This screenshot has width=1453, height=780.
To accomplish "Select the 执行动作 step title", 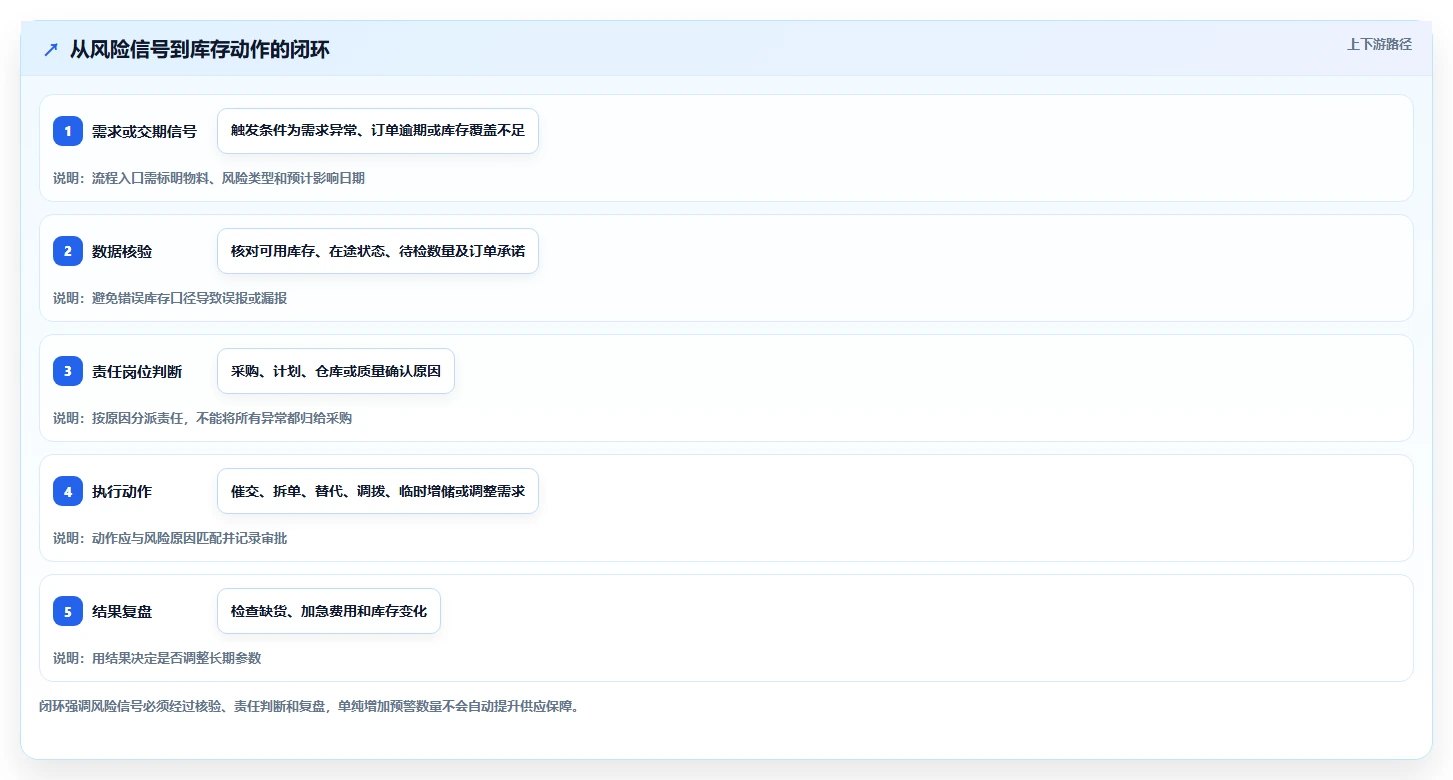I will (x=122, y=491).
